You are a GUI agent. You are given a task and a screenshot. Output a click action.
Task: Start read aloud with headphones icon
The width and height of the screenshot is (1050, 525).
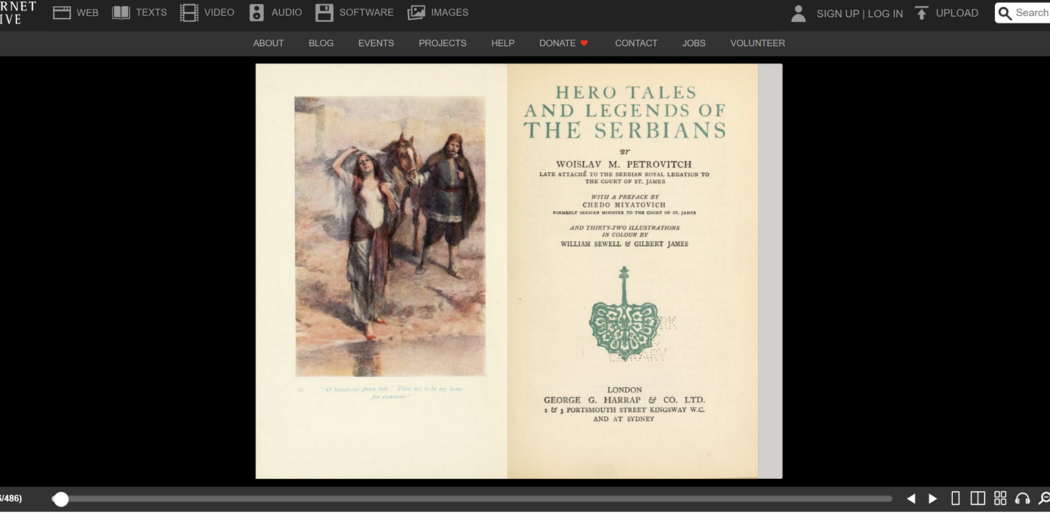pyautogui.click(x=1022, y=498)
